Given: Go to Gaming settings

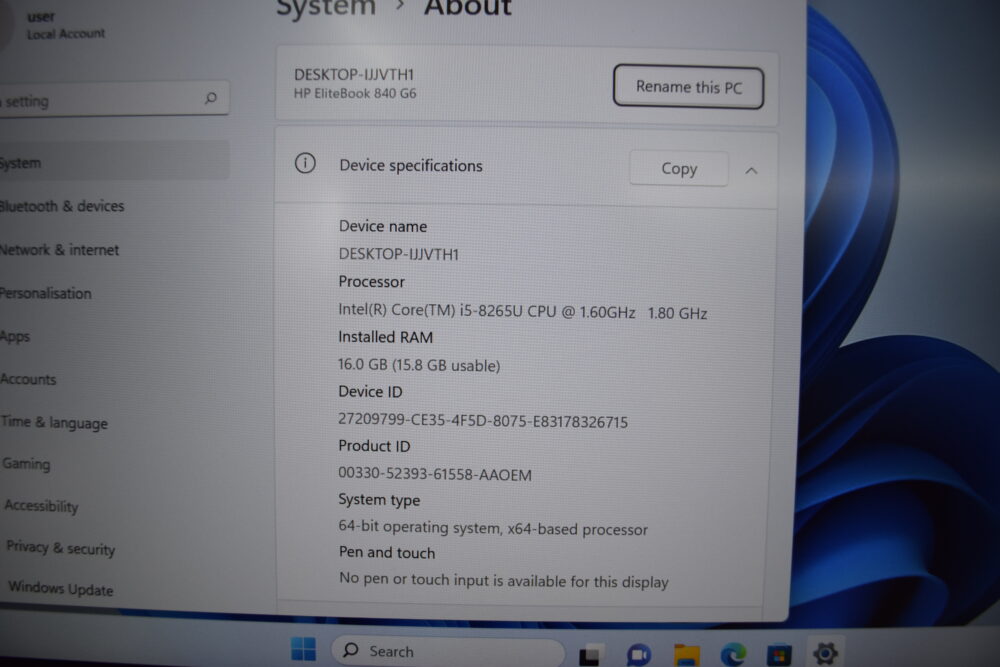Looking at the screenshot, I should point(26,464).
